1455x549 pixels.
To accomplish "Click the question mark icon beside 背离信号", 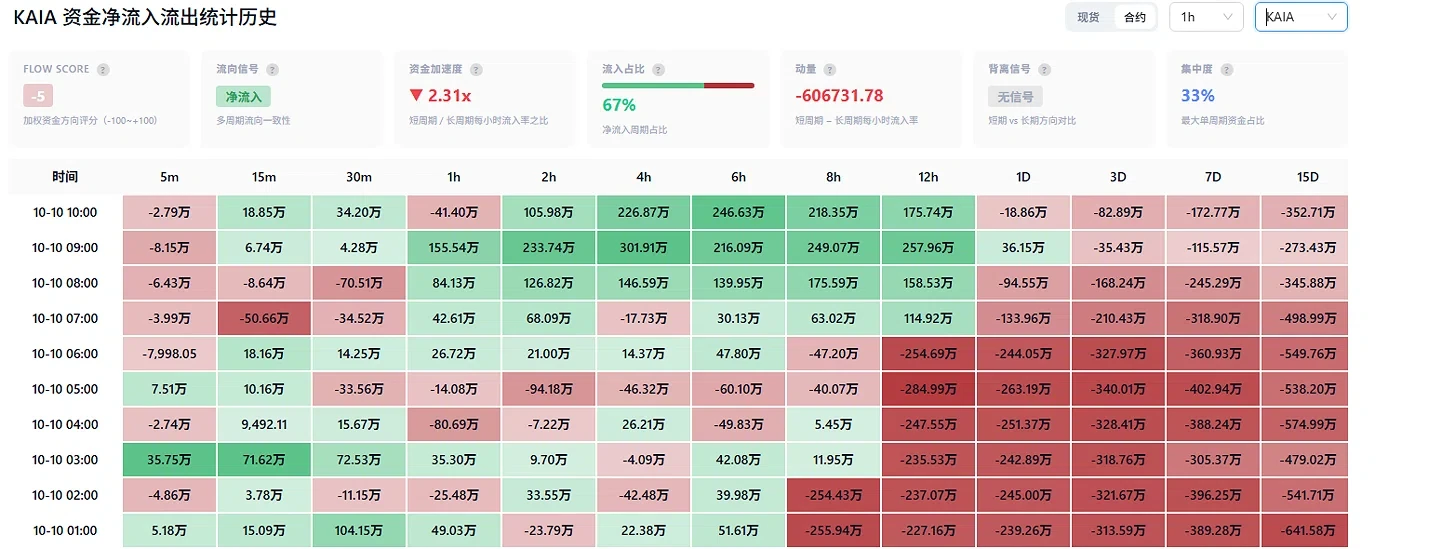I will 1045,70.
